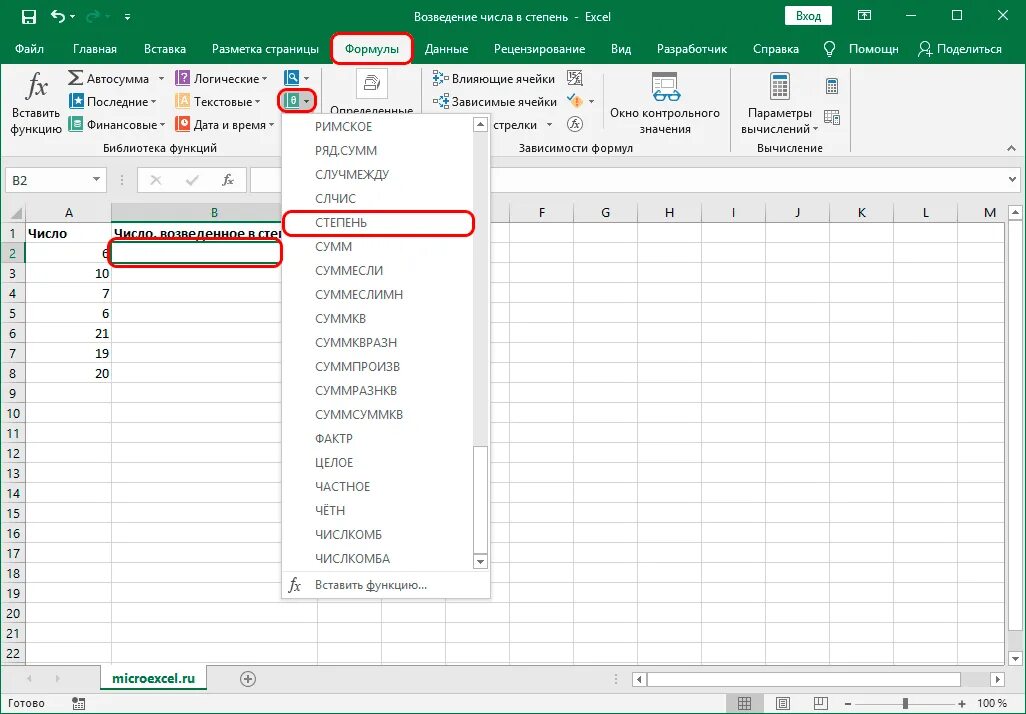Image resolution: width=1026 pixels, height=714 pixels.
Task: Collapse the ribbon with chevron arrow
Action: point(1012,149)
